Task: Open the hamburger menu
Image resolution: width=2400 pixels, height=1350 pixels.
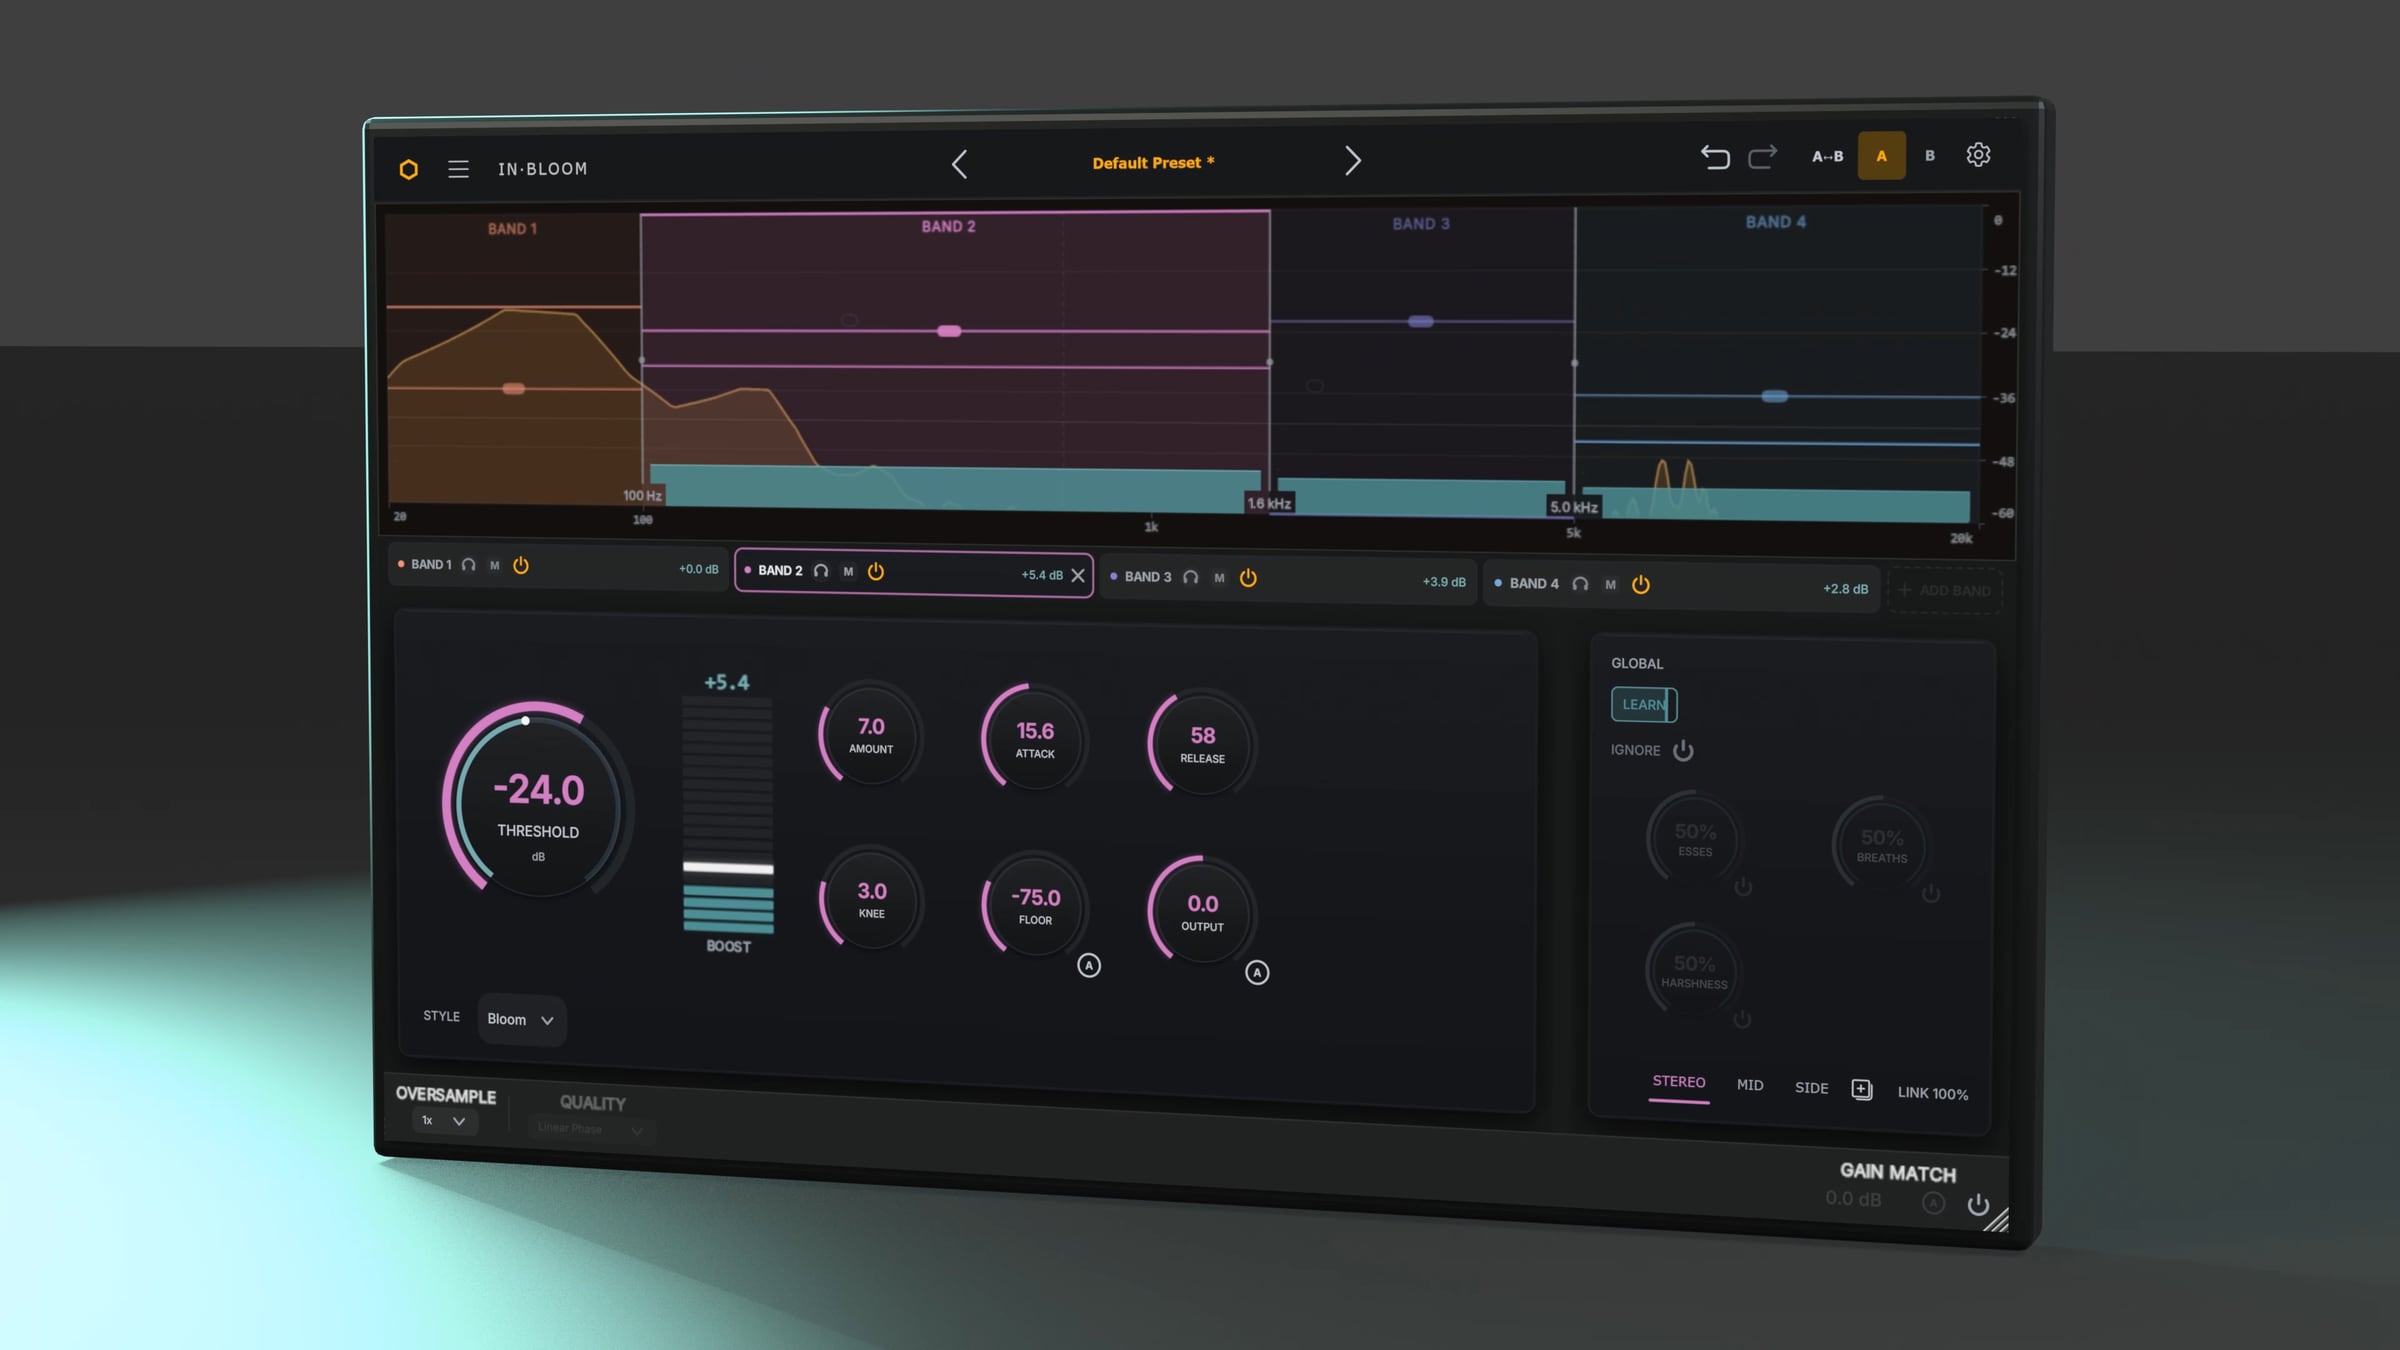Action: 458,169
